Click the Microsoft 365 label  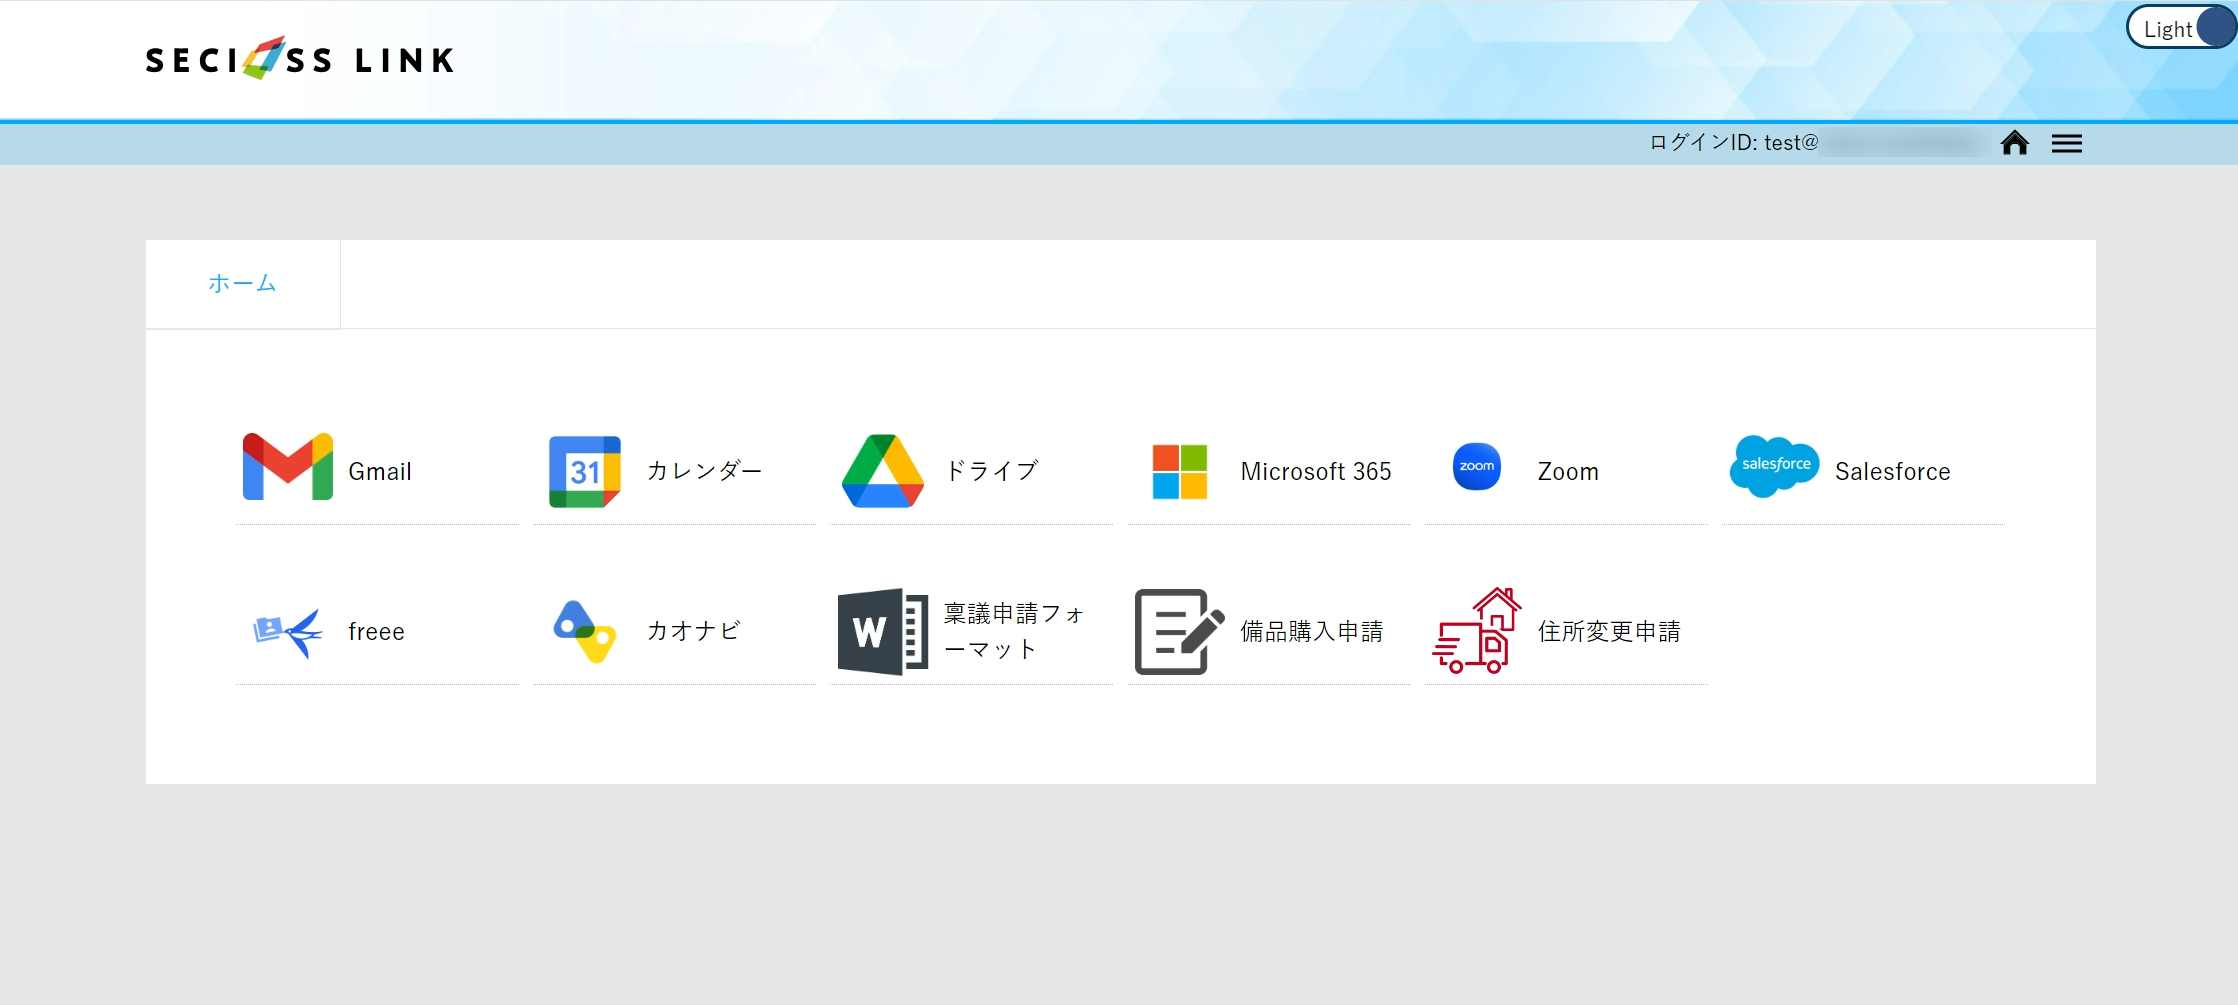1316,472
